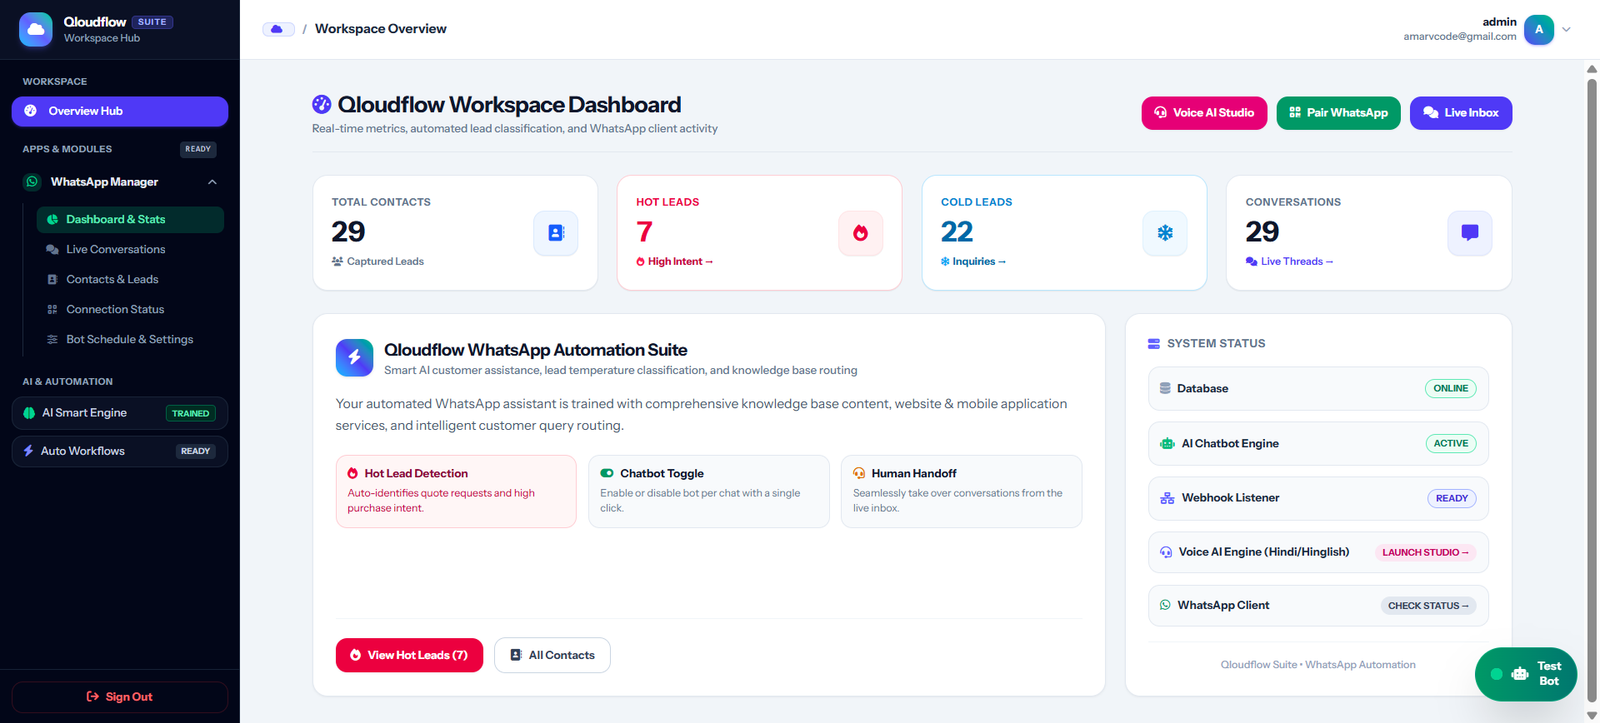Launch Voice AI Studio button
Image resolution: width=1600 pixels, height=723 pixels.
[x=1204, y=113]
